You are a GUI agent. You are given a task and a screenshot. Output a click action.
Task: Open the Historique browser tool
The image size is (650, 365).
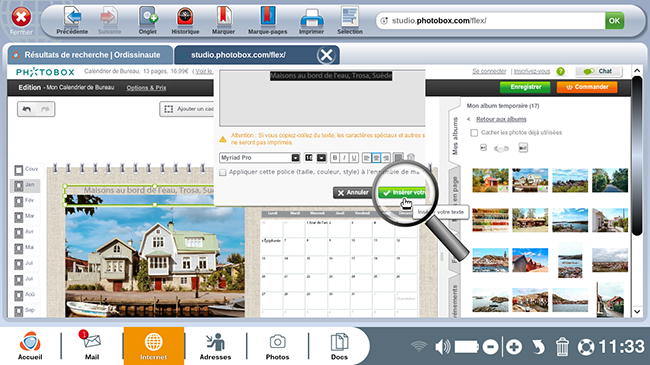(x=185, y=20)
